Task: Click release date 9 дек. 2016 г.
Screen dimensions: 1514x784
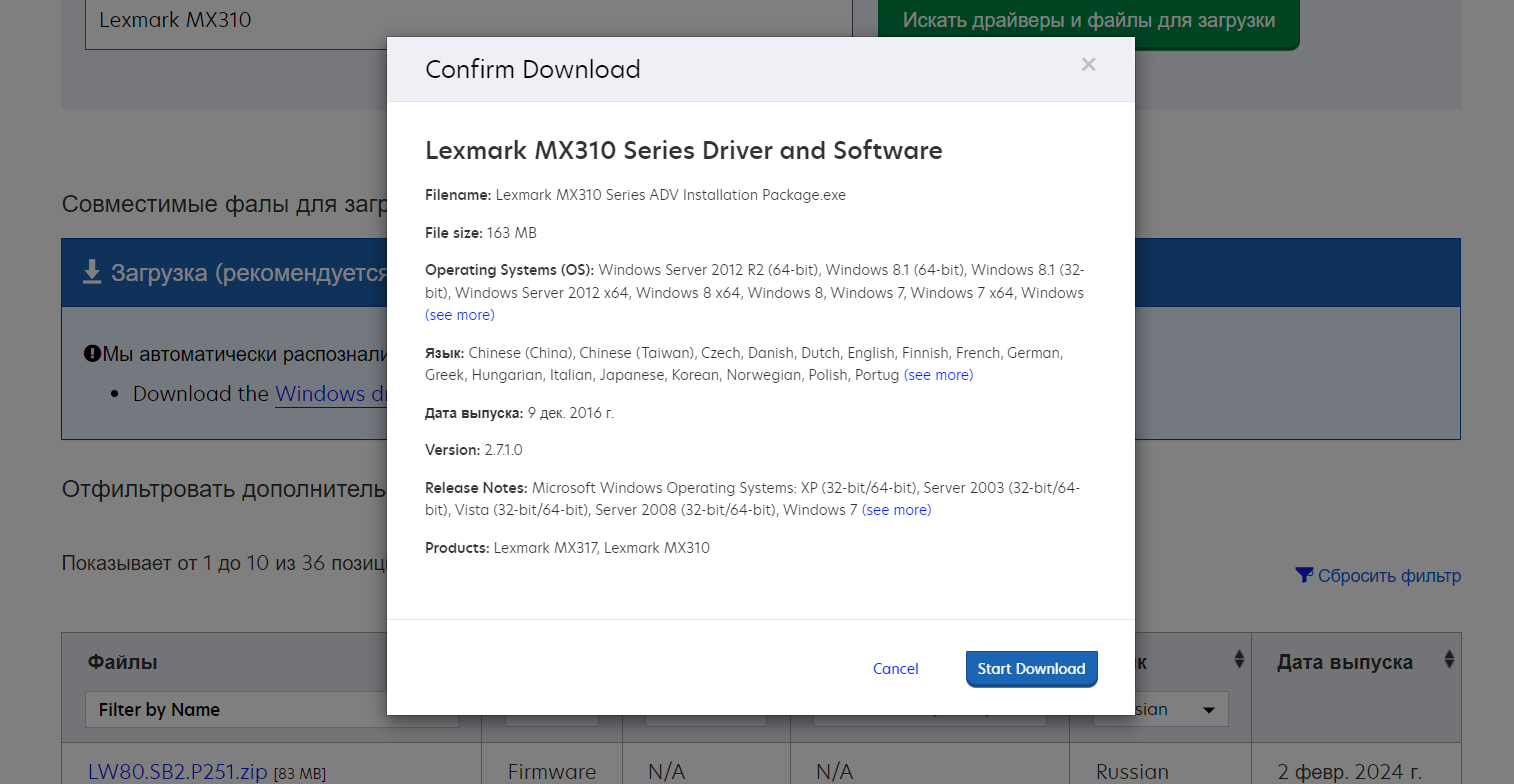Action: (571, 413)
